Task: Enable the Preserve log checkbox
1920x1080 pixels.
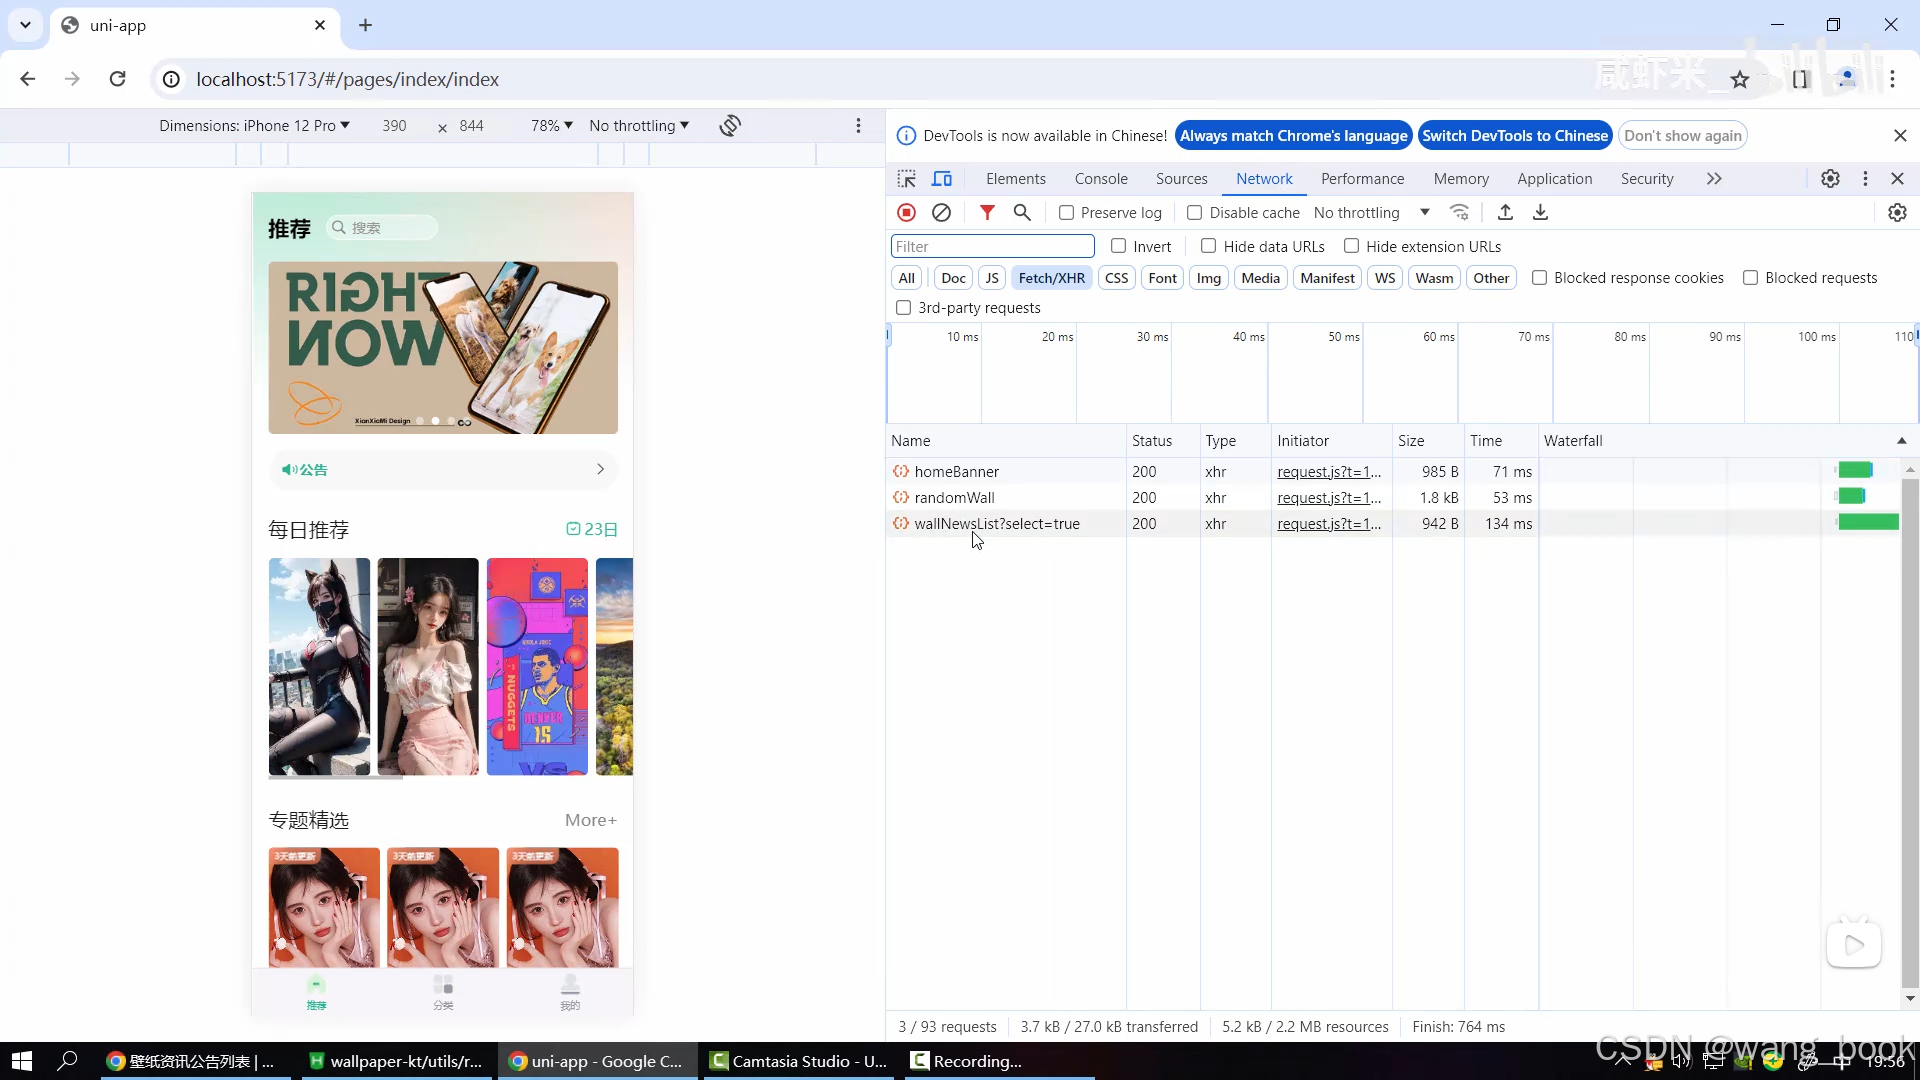Action: [x=1066, y=213]
